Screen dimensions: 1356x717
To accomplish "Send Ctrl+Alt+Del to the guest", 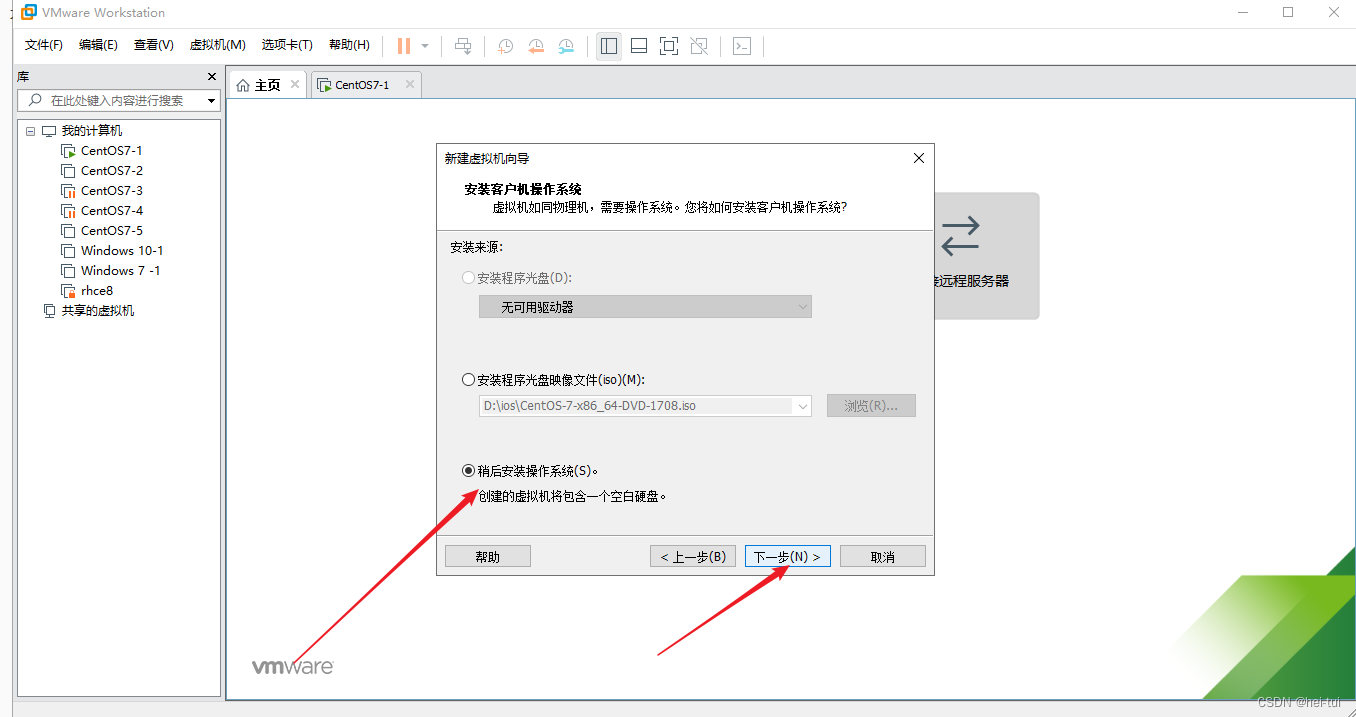I will point(462,45).
